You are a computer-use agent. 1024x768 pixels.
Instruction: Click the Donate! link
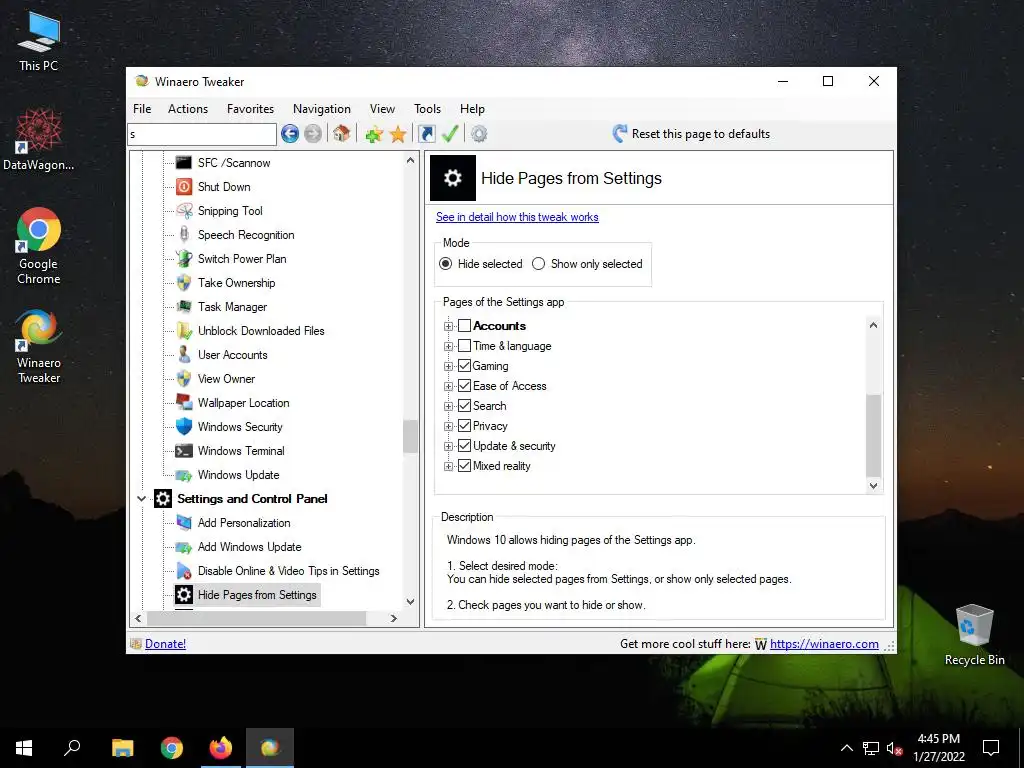pyautogui.click(x=165, y=644)
